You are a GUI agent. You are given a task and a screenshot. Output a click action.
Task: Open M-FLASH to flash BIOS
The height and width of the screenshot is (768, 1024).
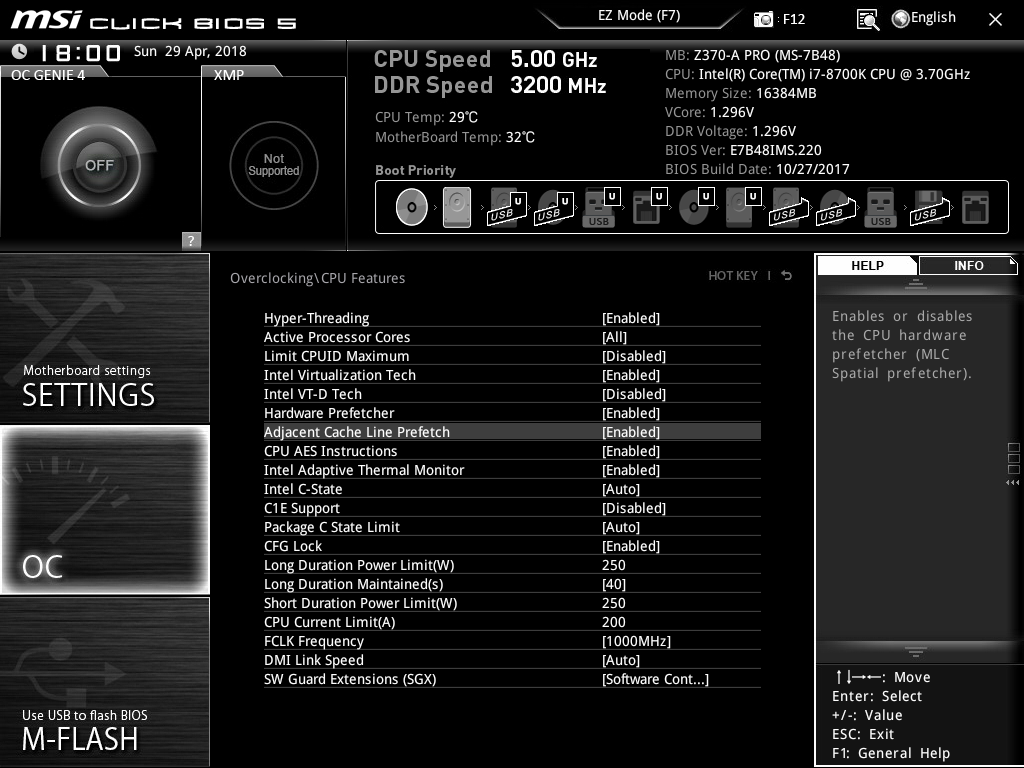point(104,681)
